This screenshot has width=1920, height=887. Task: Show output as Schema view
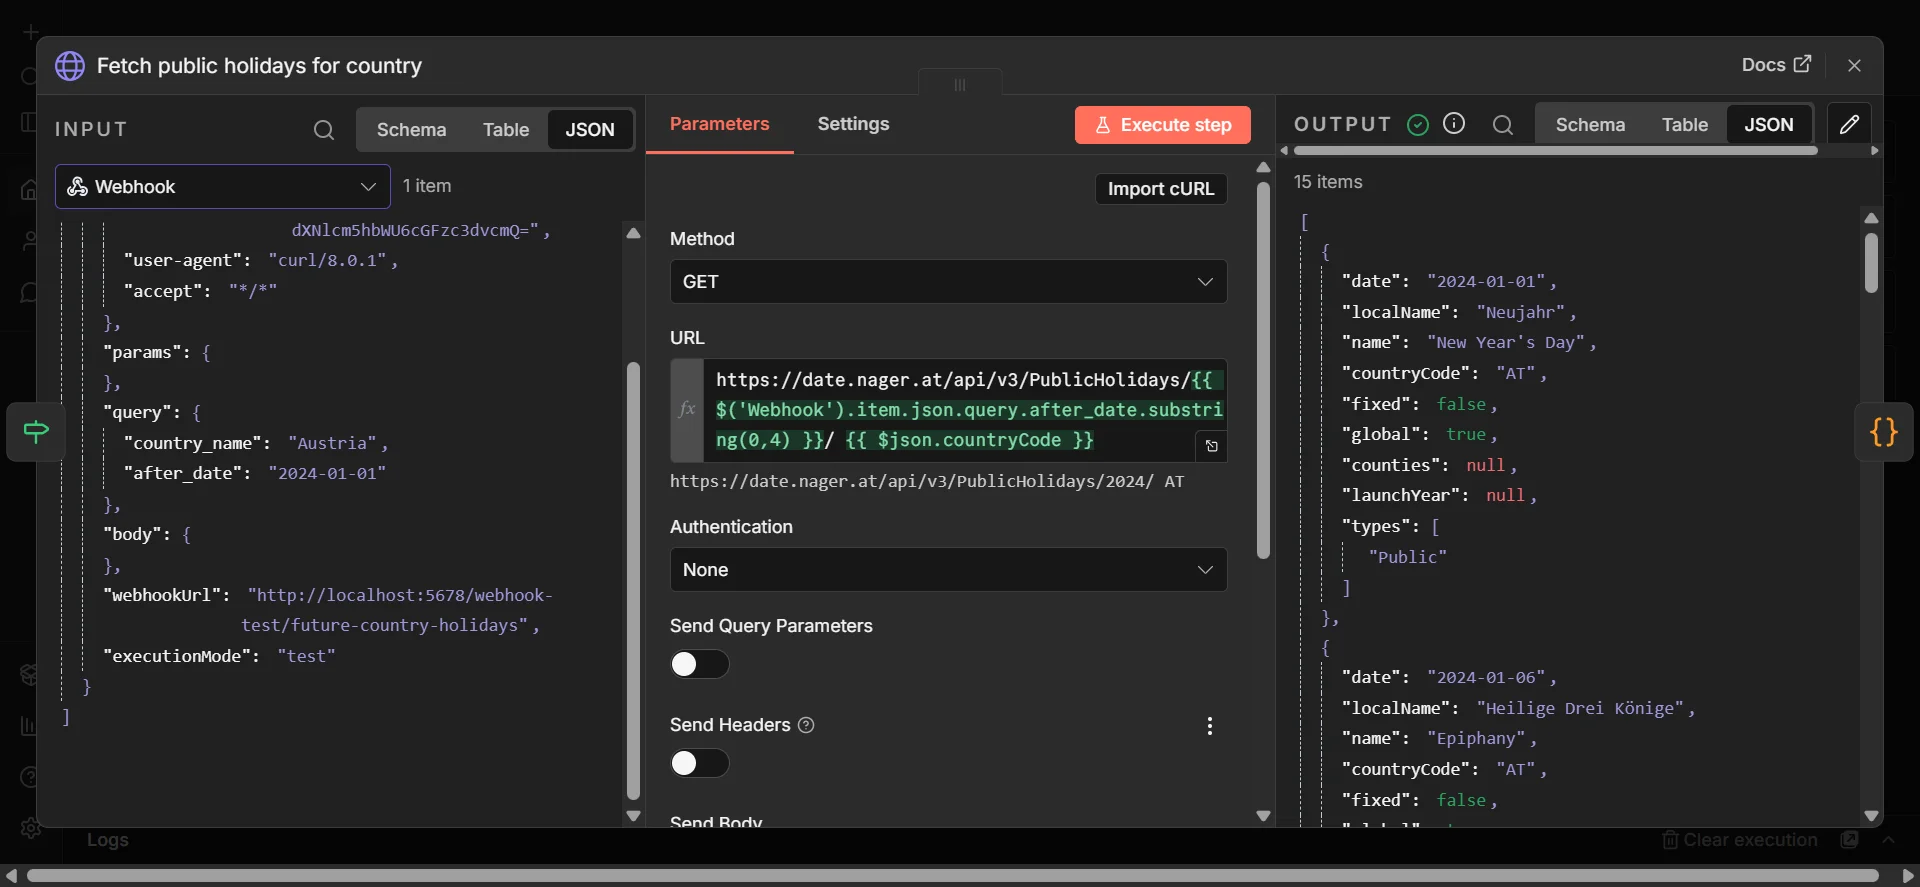tap(1590, 125)
